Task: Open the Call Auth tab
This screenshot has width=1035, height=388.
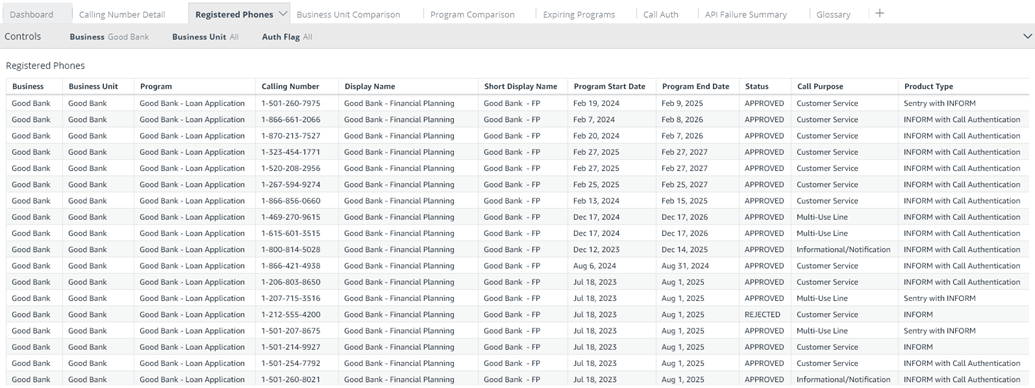Action: (x=660, y=14)
